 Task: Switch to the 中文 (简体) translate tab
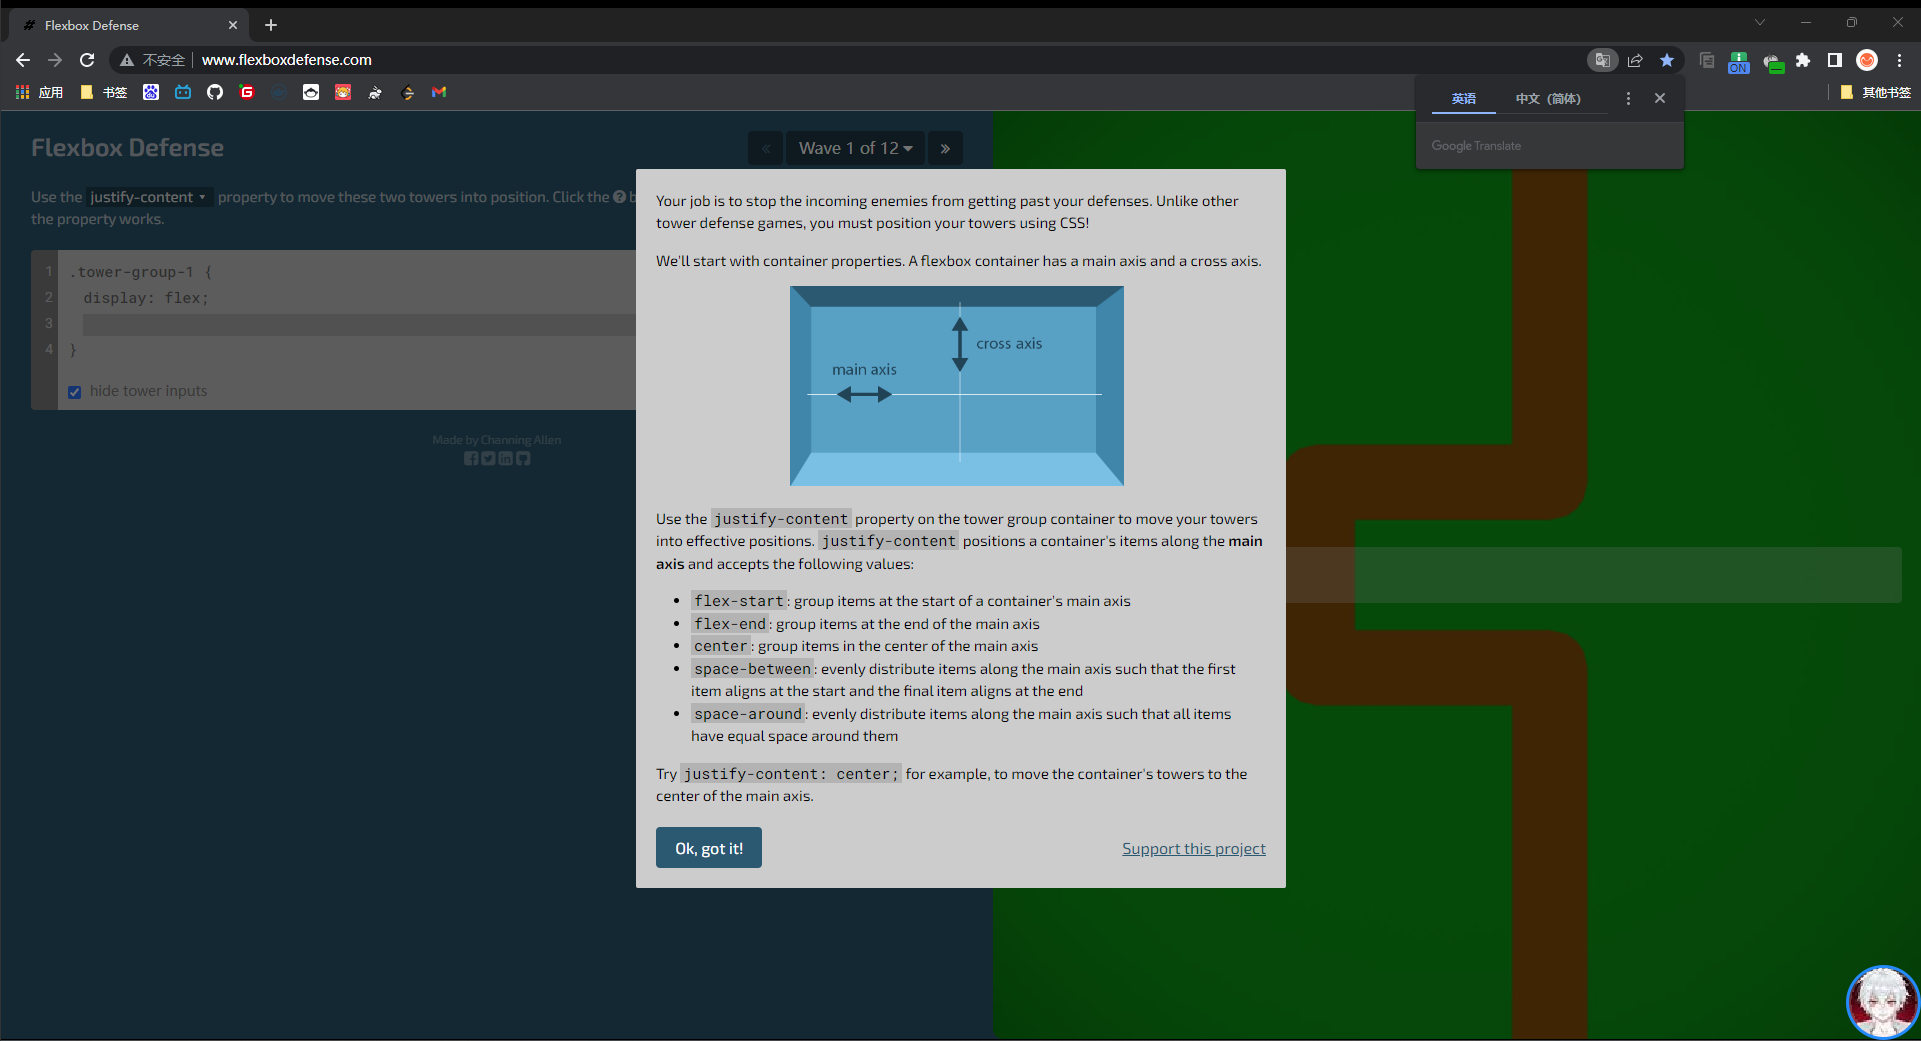(x=1547, y=98)
